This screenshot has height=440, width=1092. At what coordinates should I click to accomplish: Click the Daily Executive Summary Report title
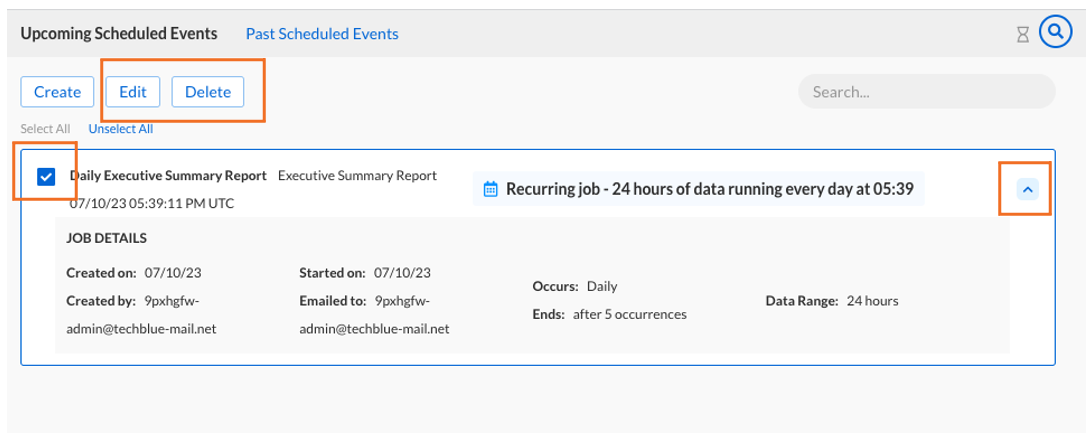[x=168, y=175]
